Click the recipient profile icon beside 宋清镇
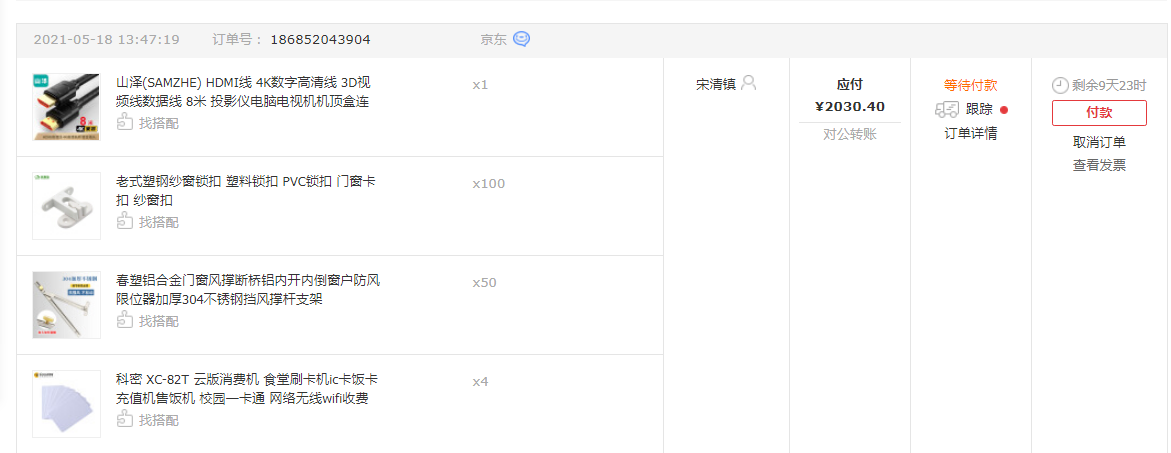1171x453 pixels. (749, 83)
